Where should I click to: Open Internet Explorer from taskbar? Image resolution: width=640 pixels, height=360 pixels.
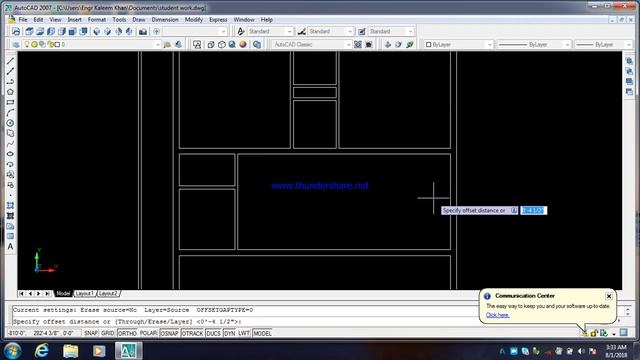41,351
